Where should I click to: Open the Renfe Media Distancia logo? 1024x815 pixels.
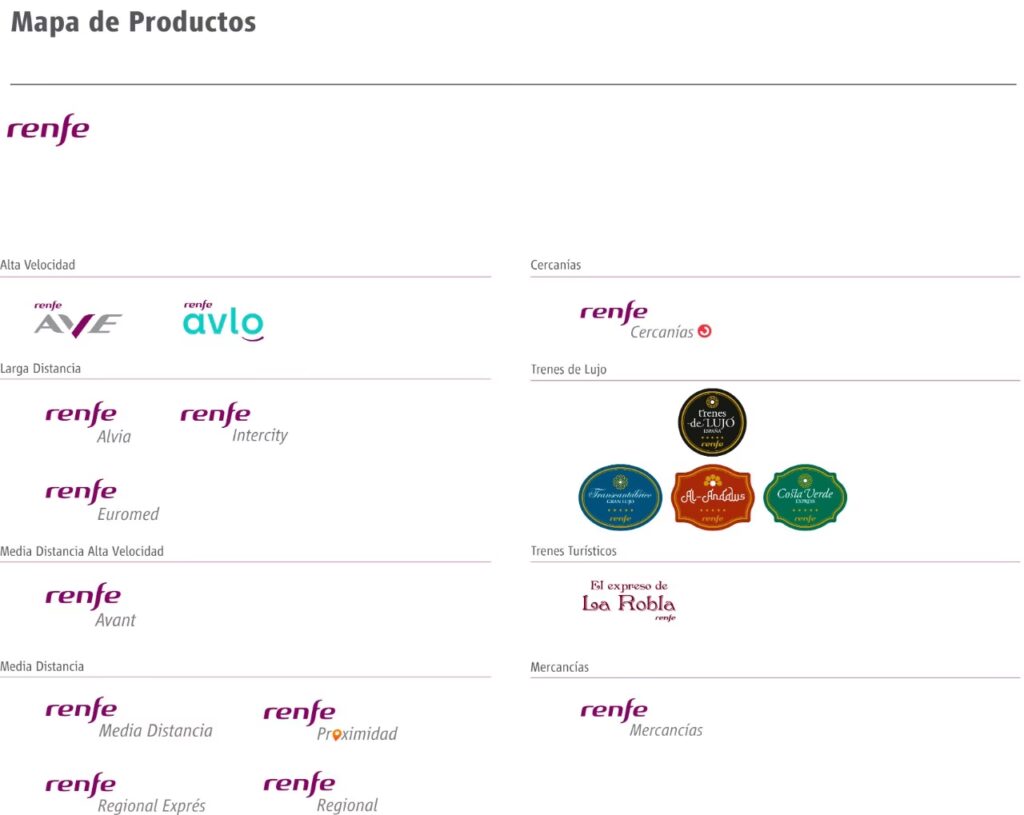[129, 718]
